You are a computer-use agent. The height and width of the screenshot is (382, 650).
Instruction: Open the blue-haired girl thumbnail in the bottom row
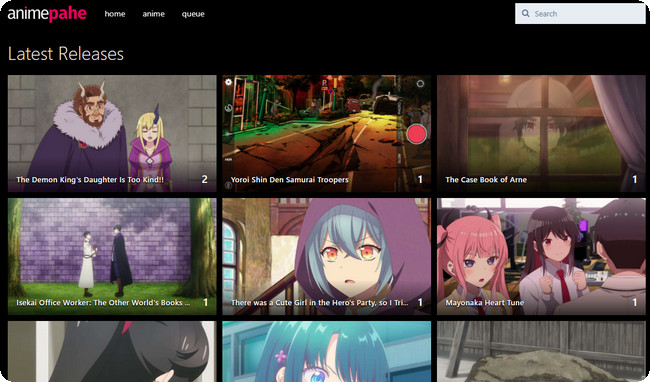pos(326,351)
